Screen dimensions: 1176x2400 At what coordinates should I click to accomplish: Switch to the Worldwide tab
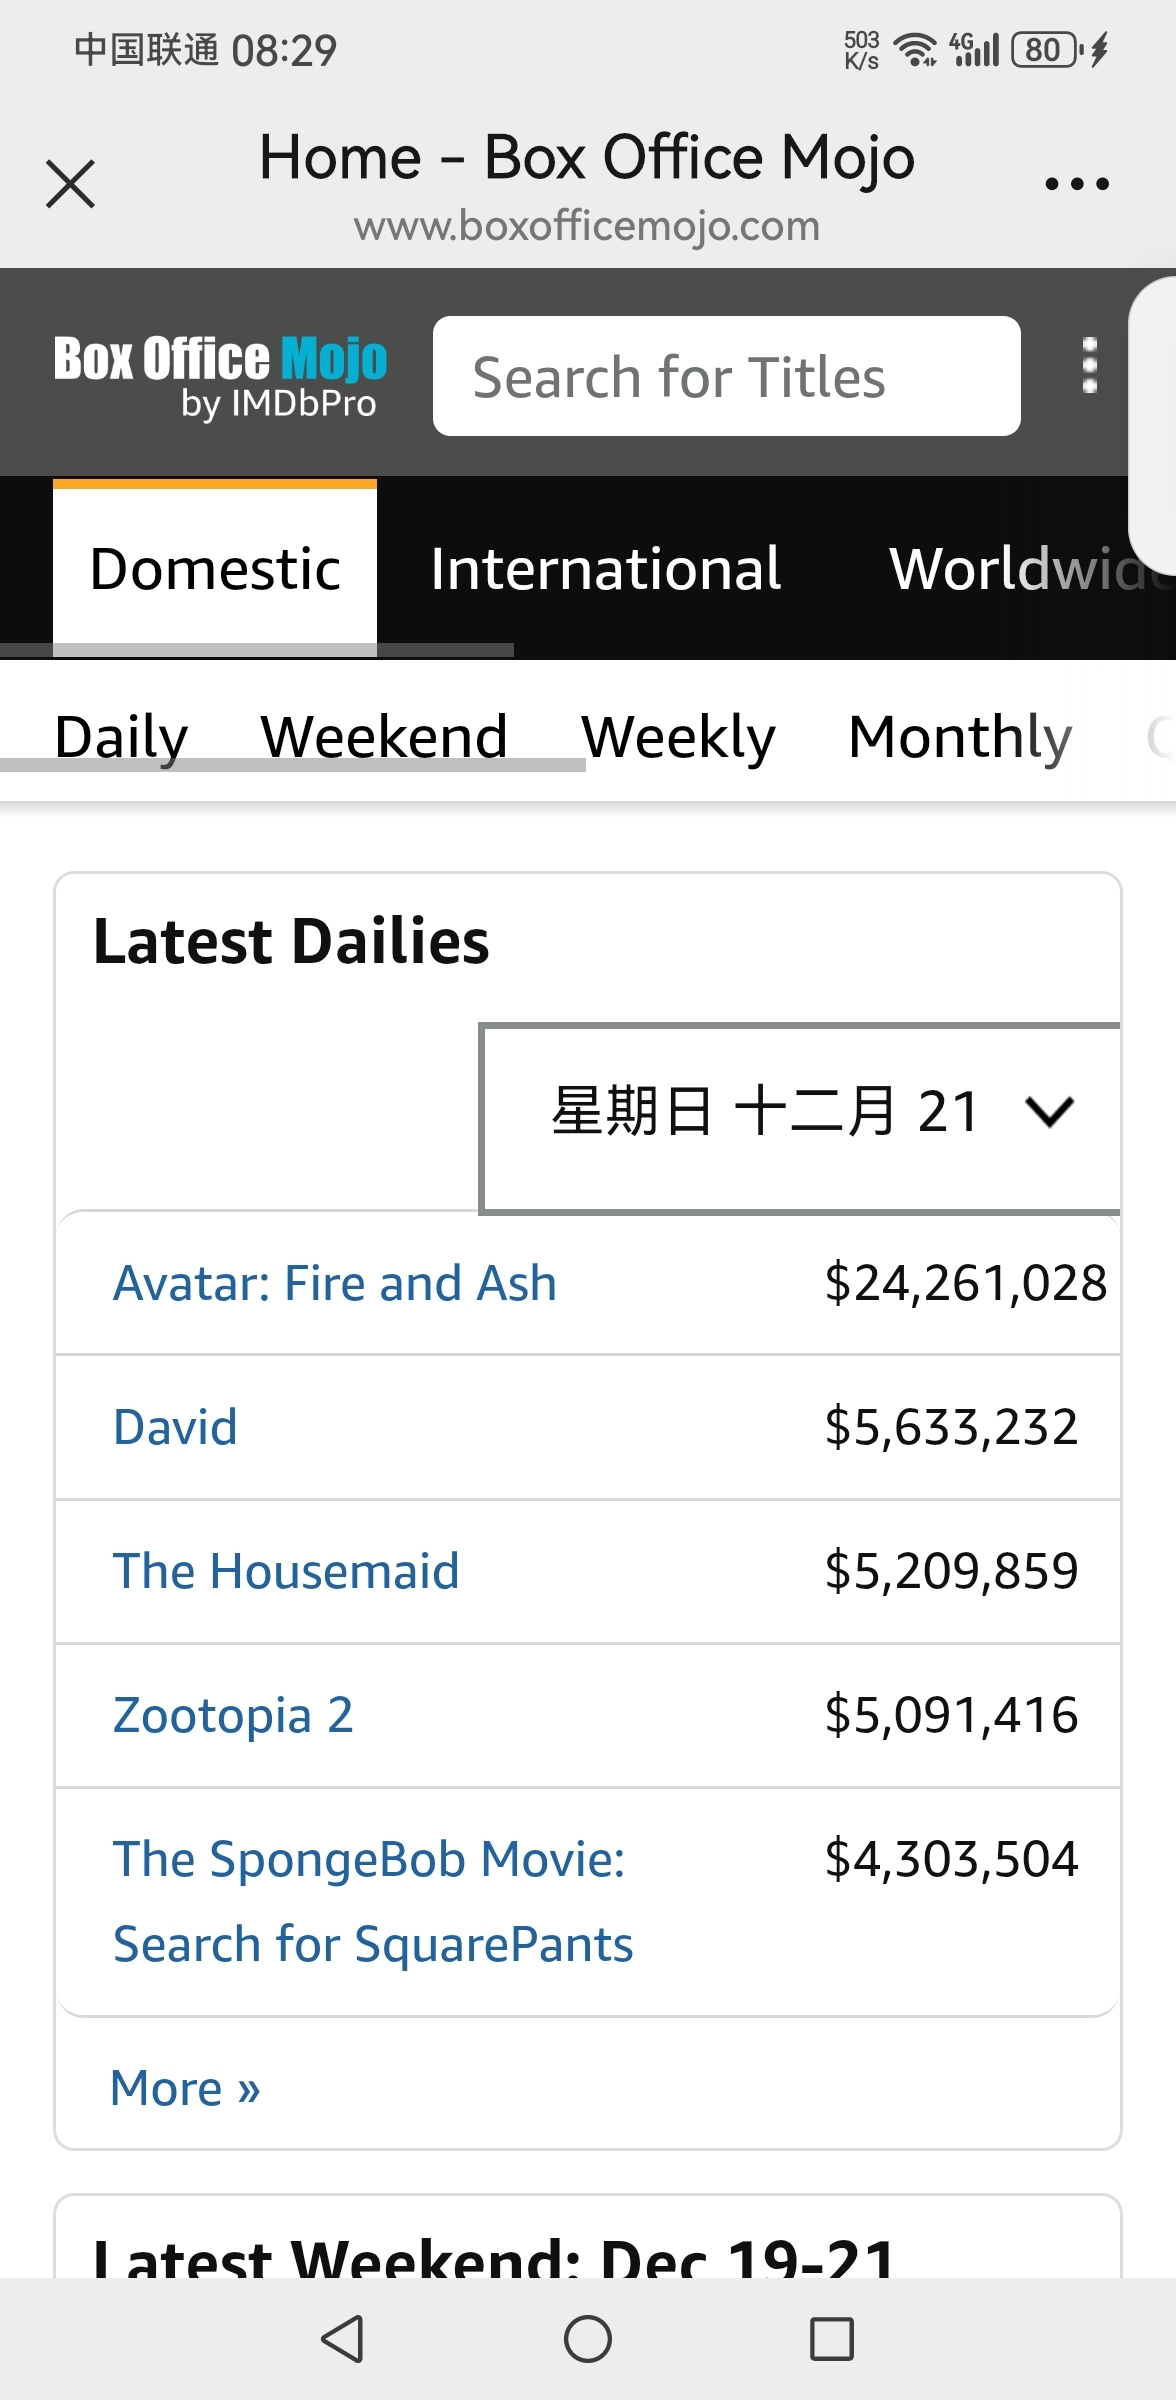[1020, 568]
